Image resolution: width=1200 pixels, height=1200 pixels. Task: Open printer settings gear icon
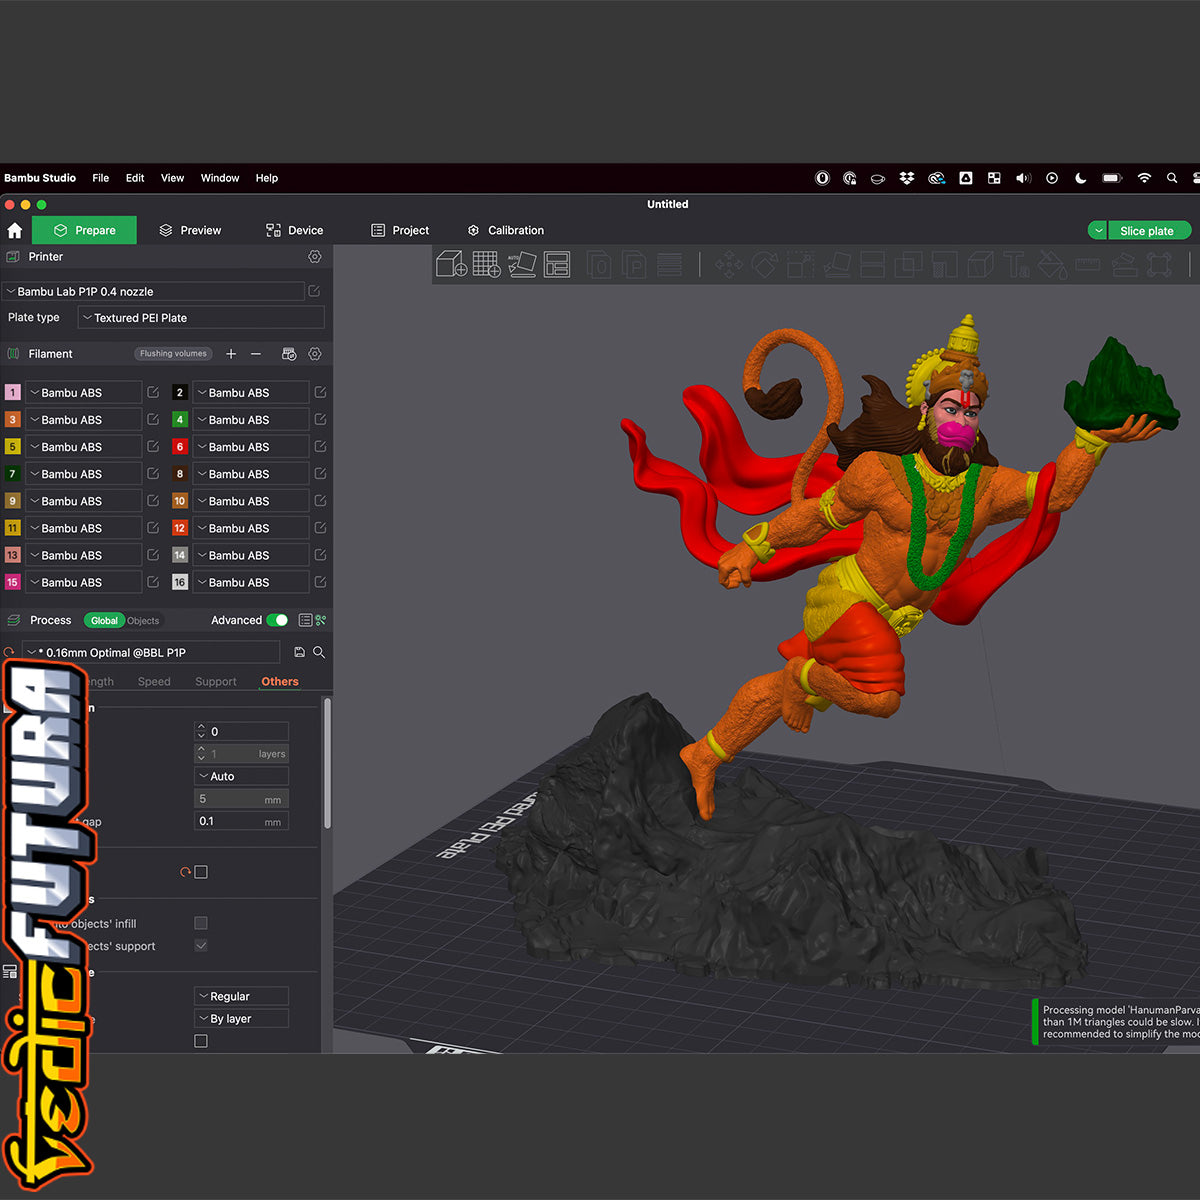coord(315,257)
